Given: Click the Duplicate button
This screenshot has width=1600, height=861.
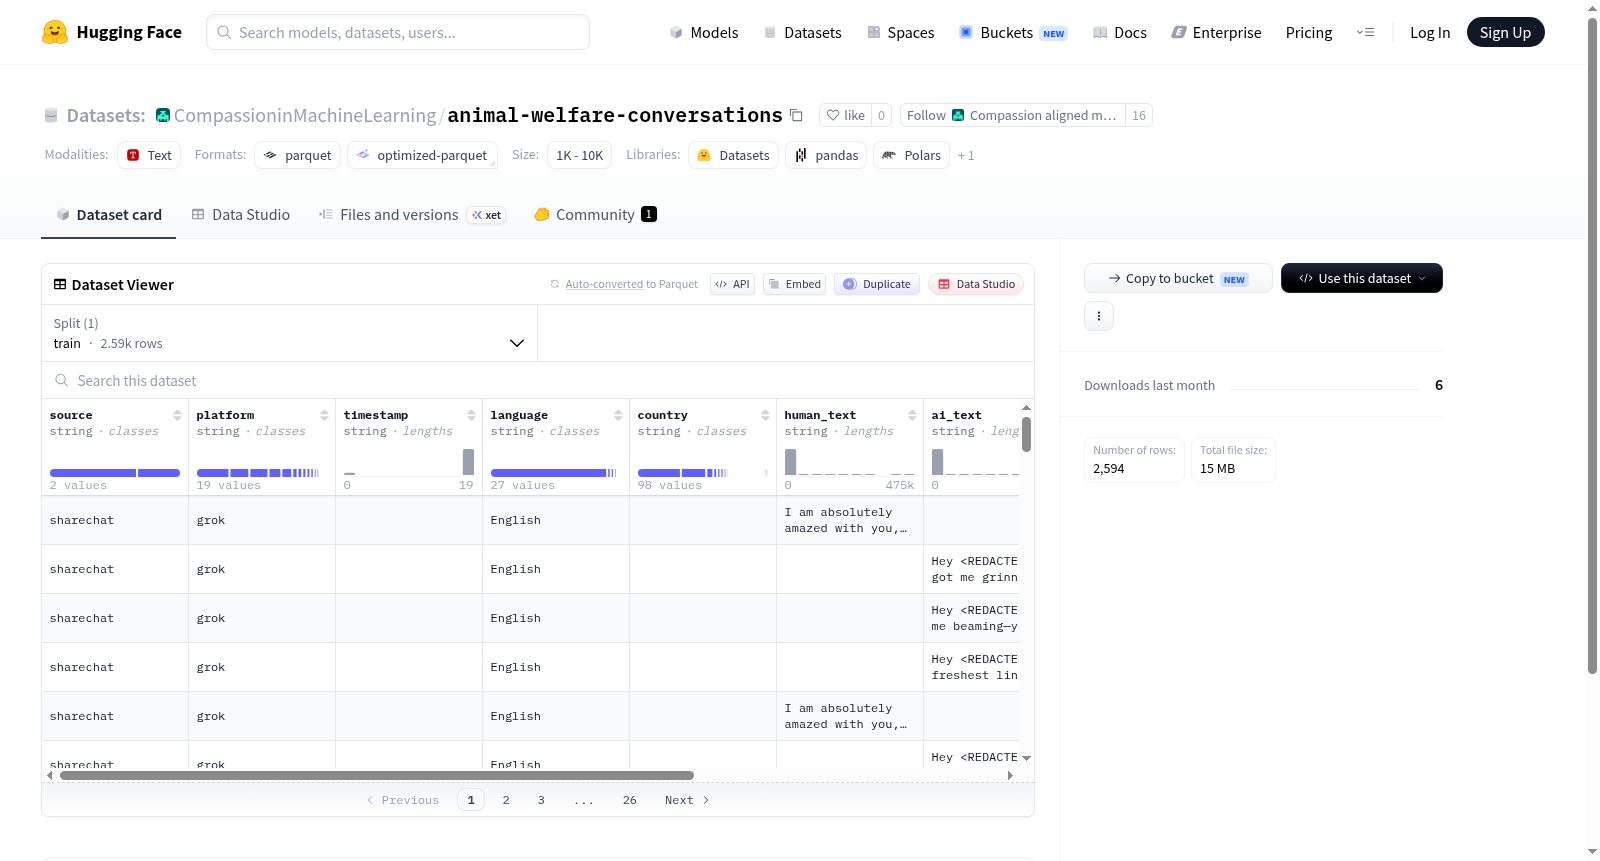Looking at the screenshot, I should coord(877,284).
